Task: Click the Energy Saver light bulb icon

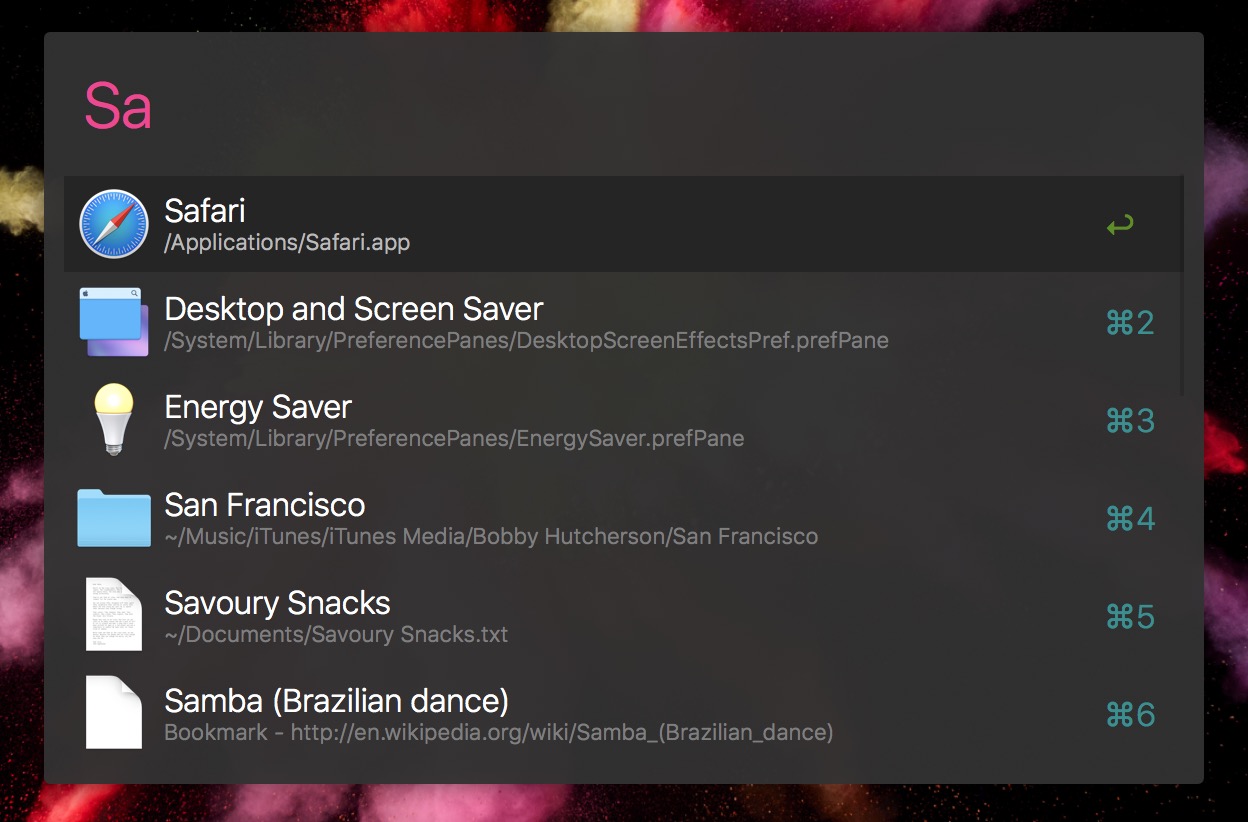Action: coord(114,420)
